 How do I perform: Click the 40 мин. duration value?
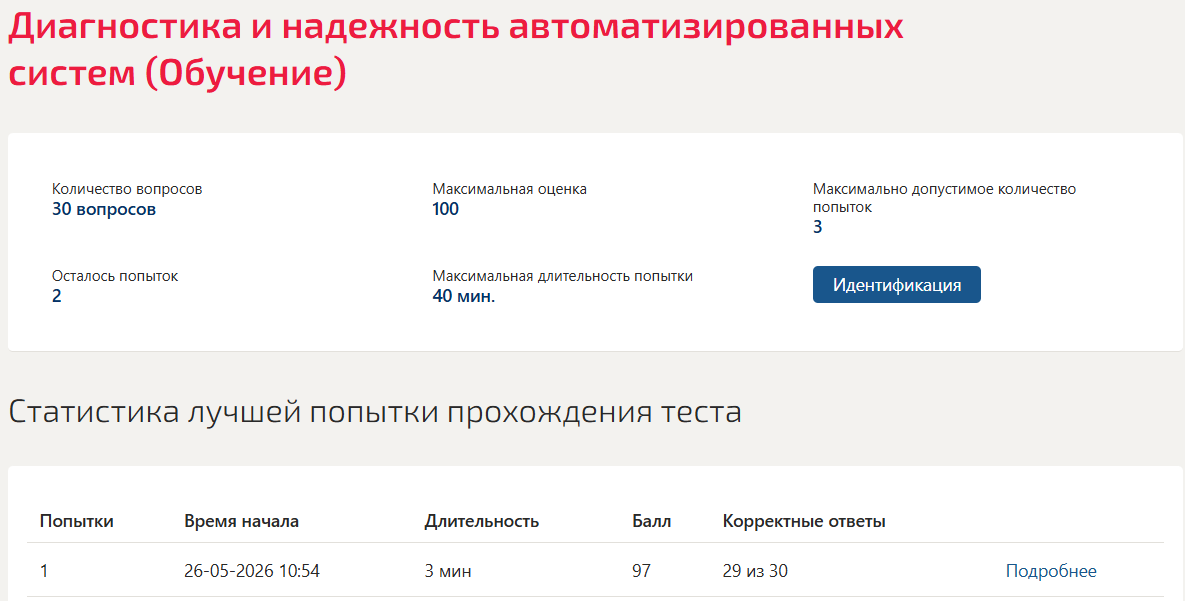[463, 296]
